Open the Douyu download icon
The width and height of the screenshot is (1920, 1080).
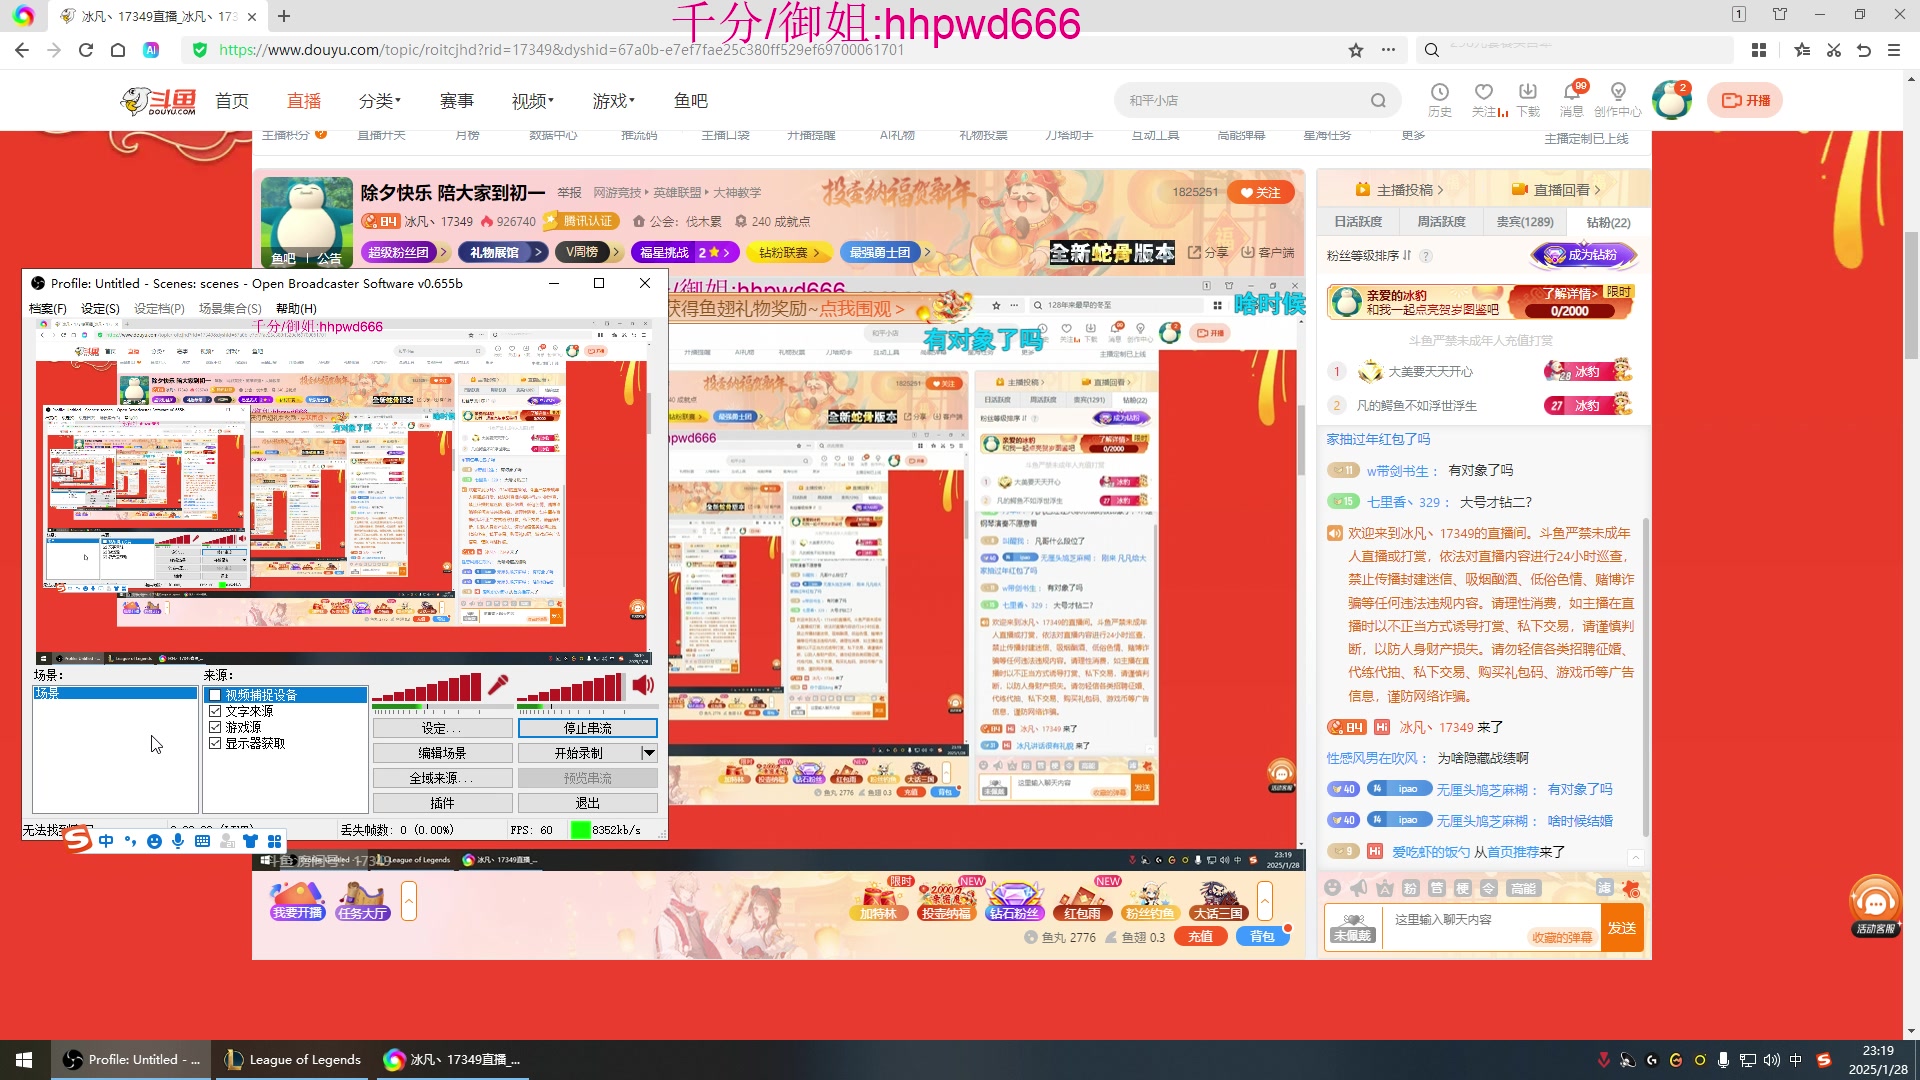(1528, 92)
